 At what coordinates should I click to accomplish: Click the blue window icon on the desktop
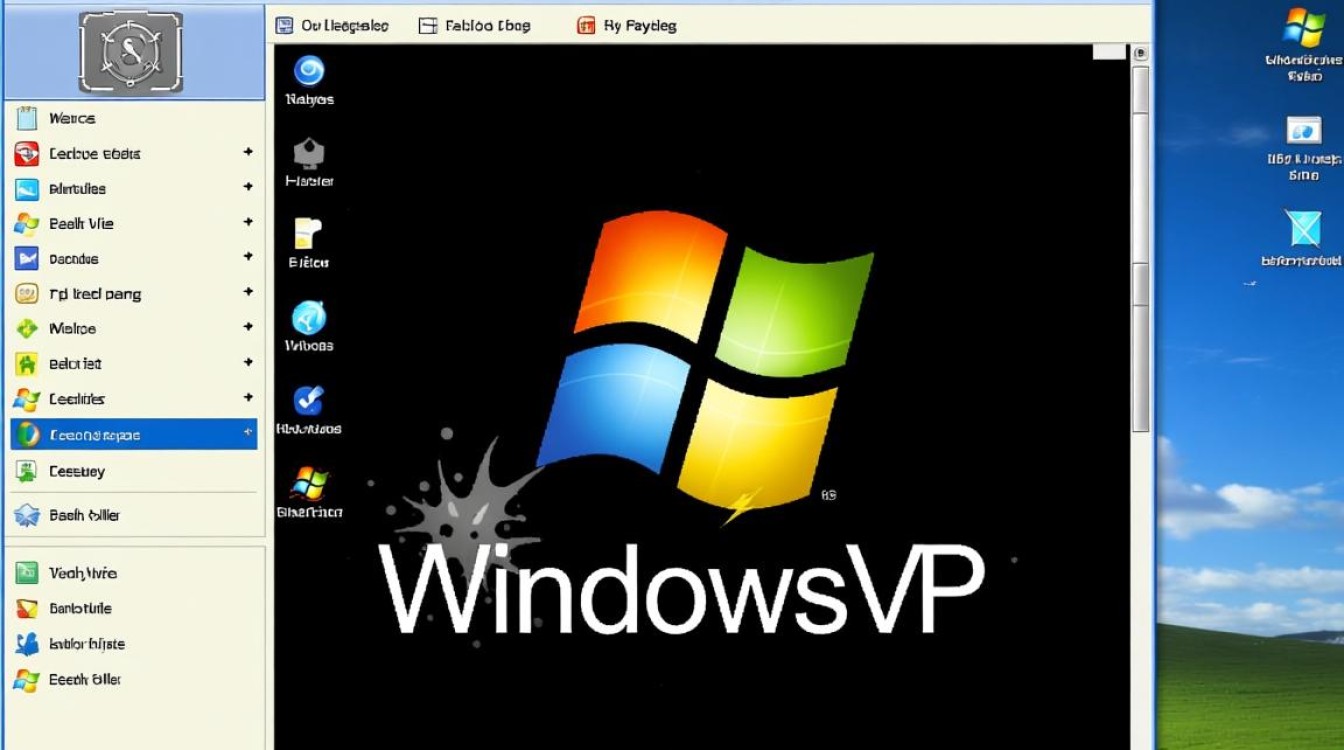pos(1304,130)
